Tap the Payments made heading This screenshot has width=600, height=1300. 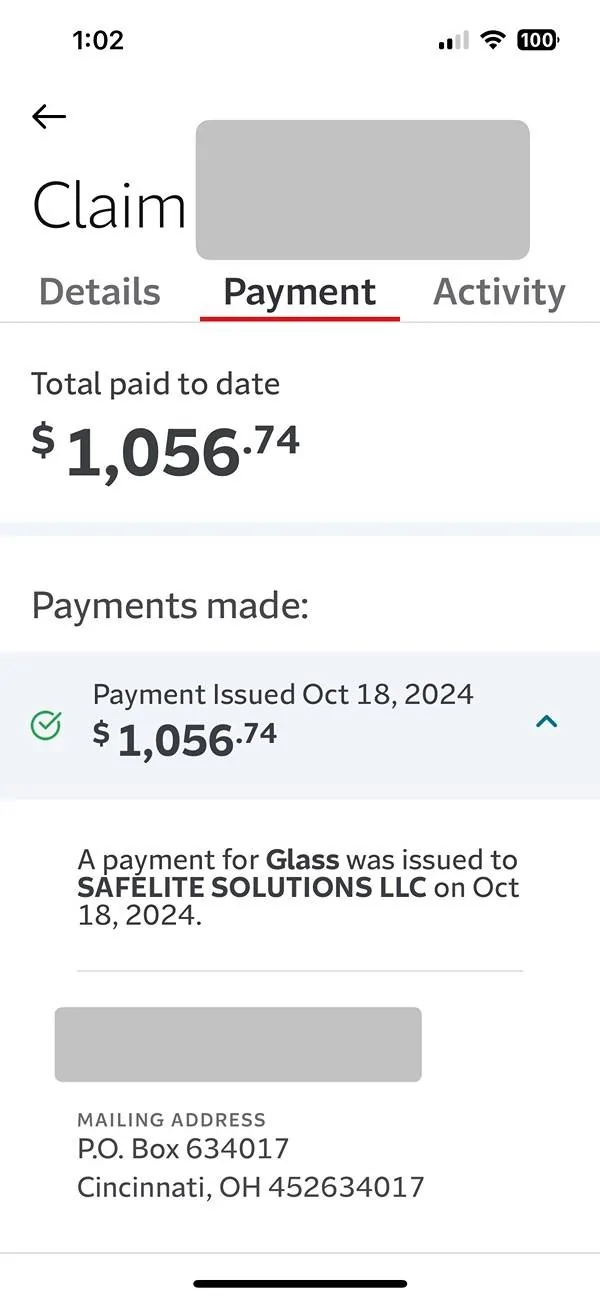point(170,606)
